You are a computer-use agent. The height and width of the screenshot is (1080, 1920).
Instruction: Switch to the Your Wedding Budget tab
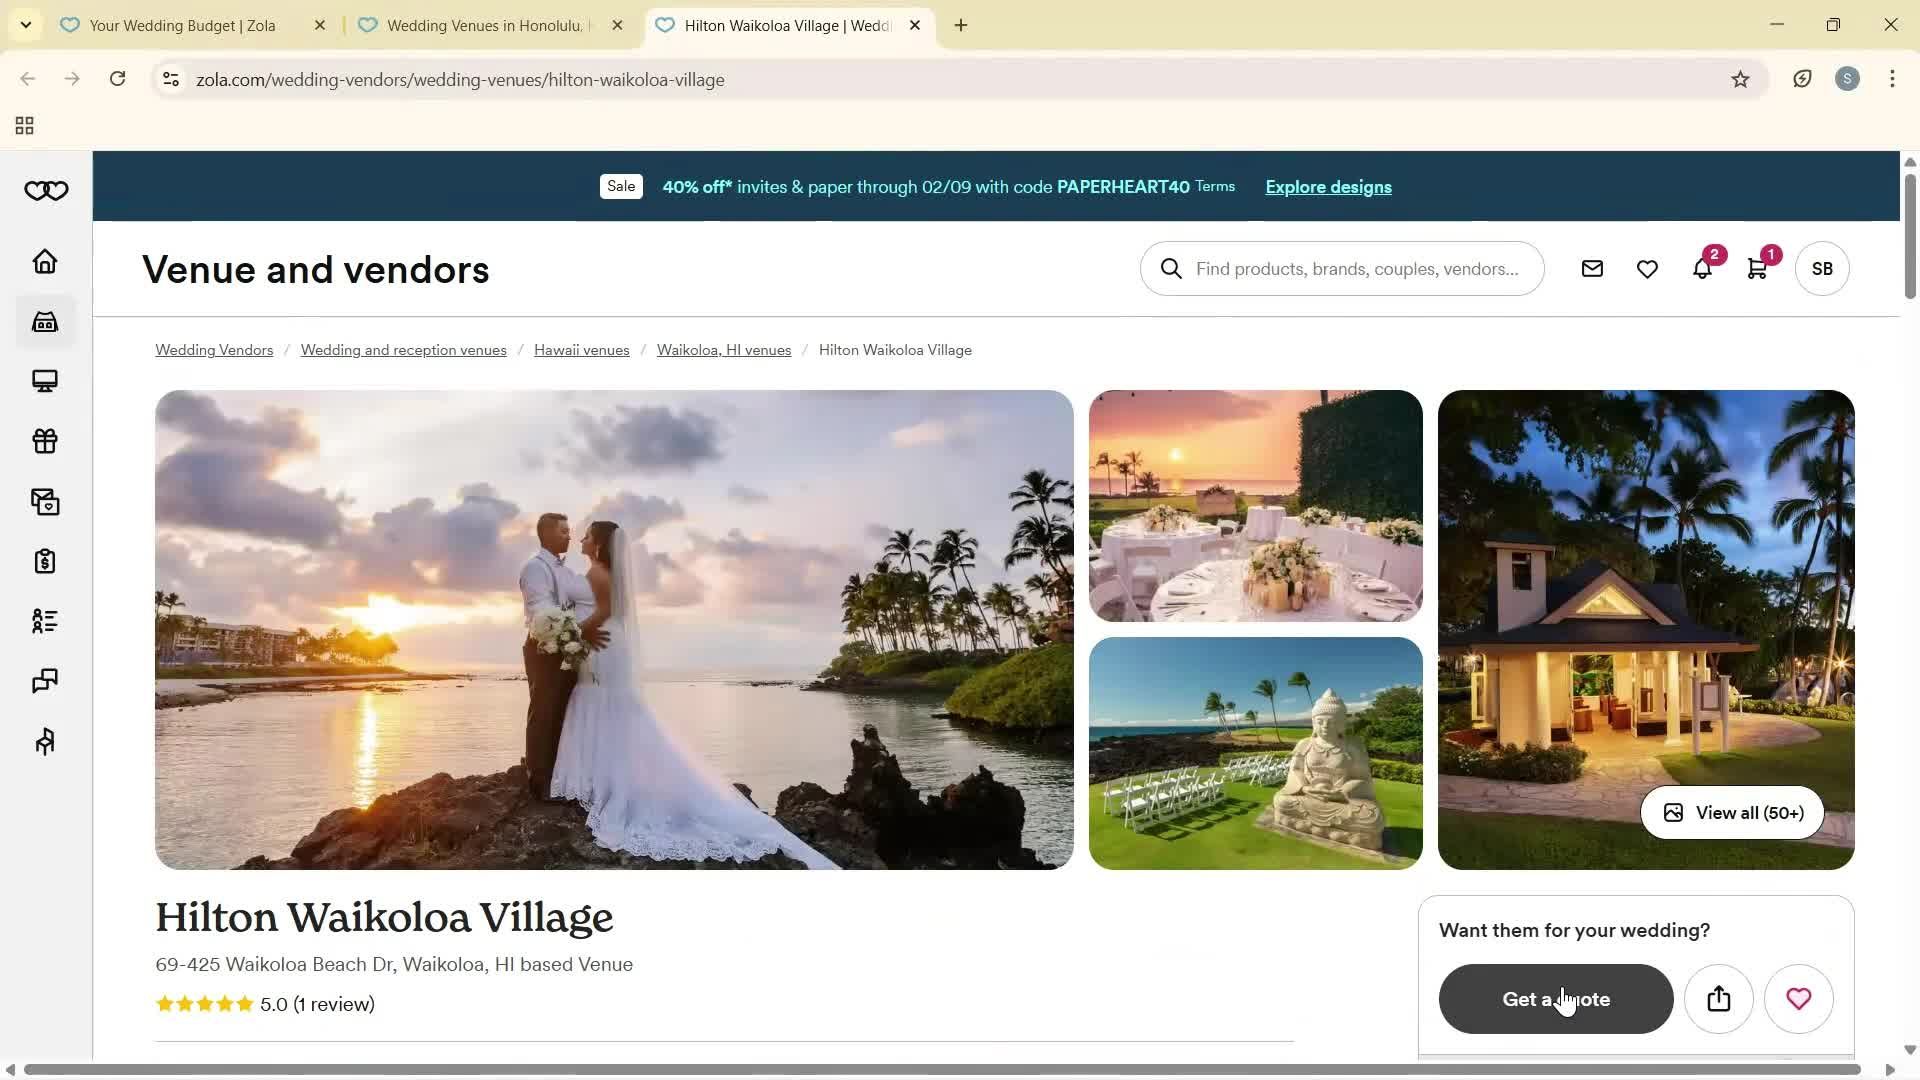180,25
